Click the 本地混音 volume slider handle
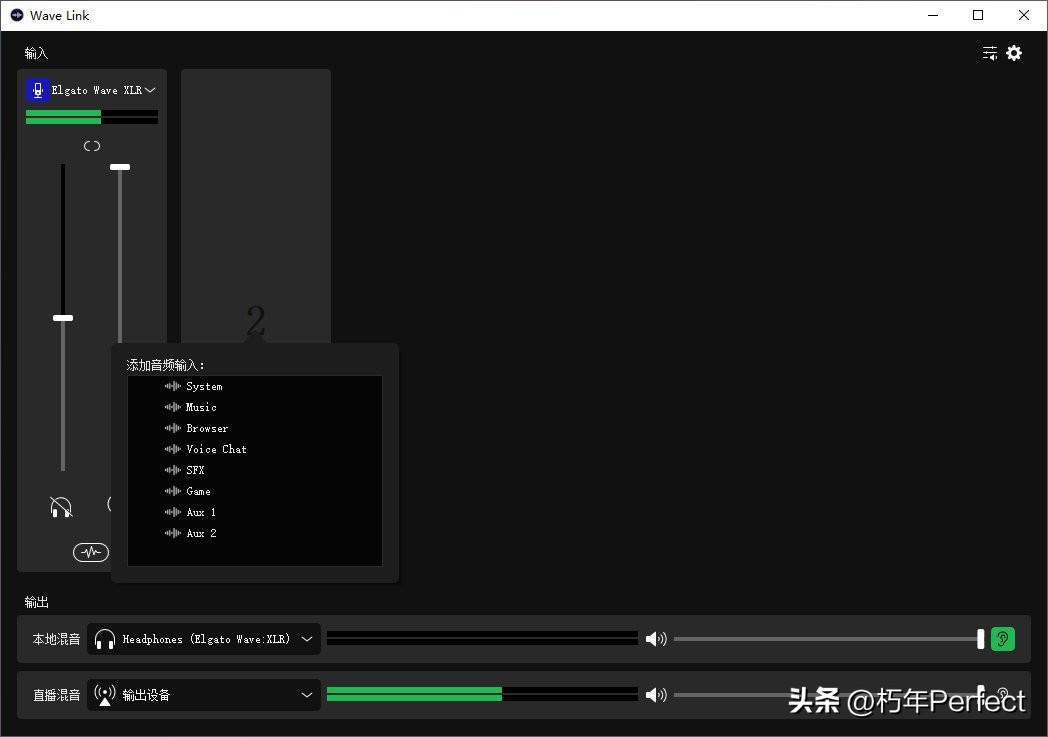This screenshot has width=1048, height=737. click(x=980, y=638)
